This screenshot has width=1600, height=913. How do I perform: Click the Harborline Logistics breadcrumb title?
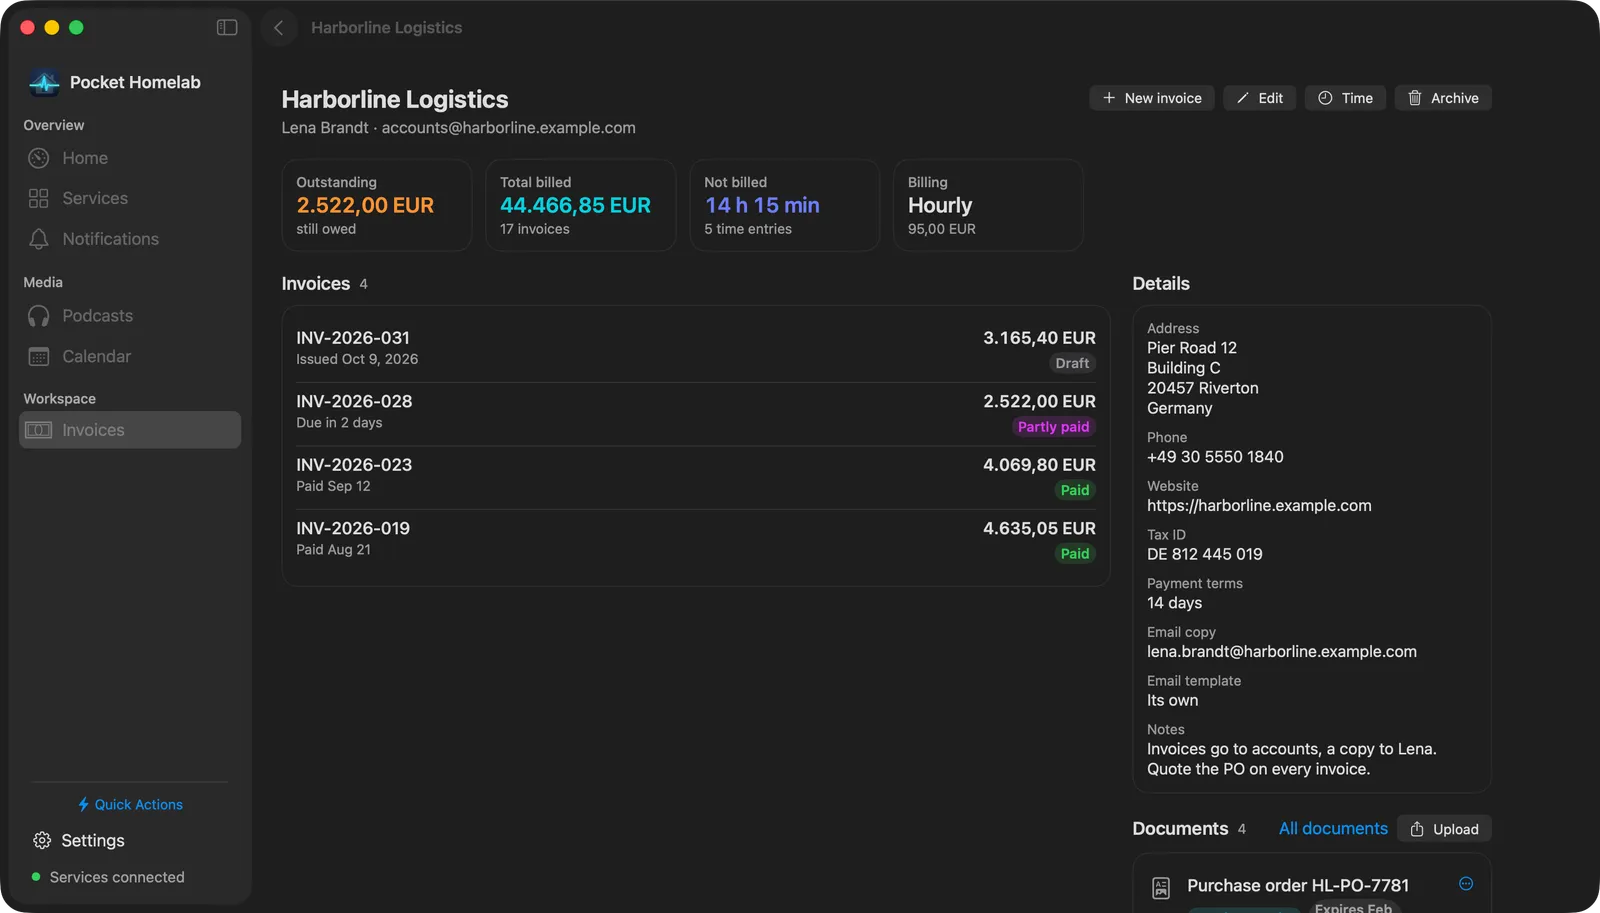click(x=387, y=28)
